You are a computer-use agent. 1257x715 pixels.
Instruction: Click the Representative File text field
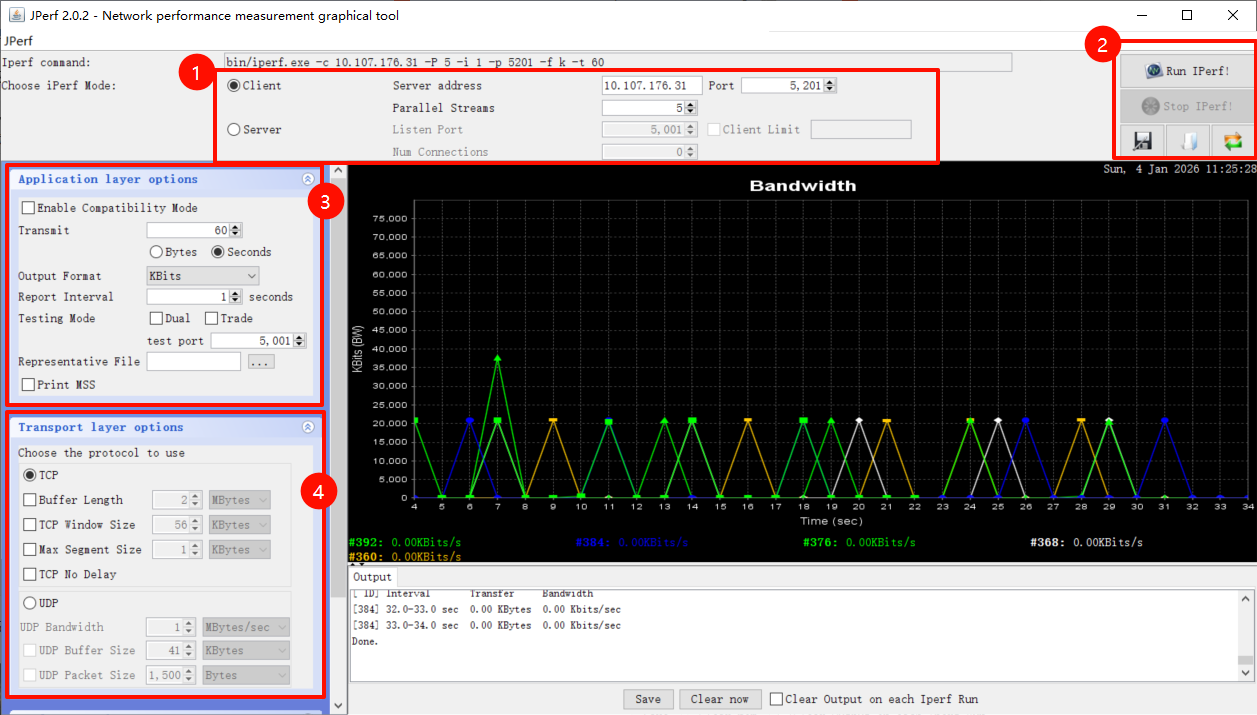194,362
